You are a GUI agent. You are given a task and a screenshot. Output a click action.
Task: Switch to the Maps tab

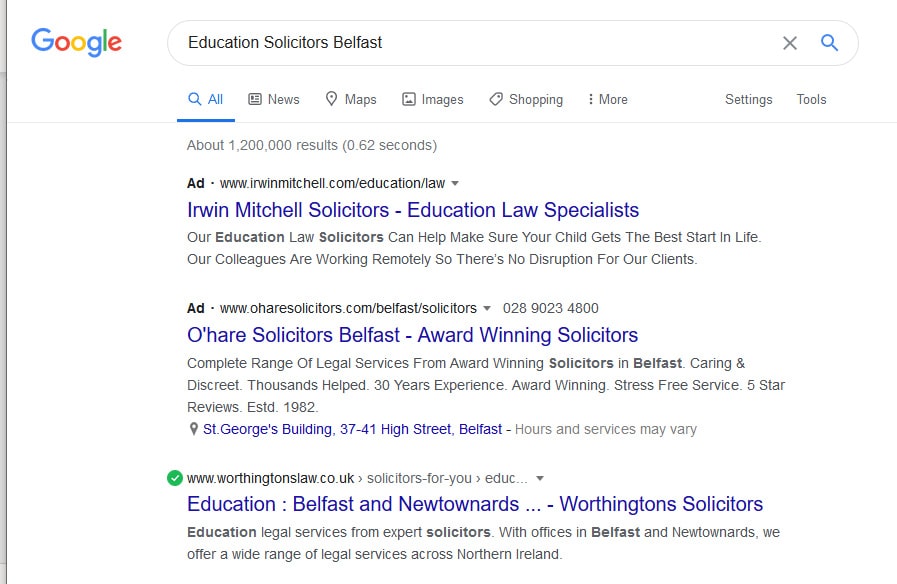point(351,100)
